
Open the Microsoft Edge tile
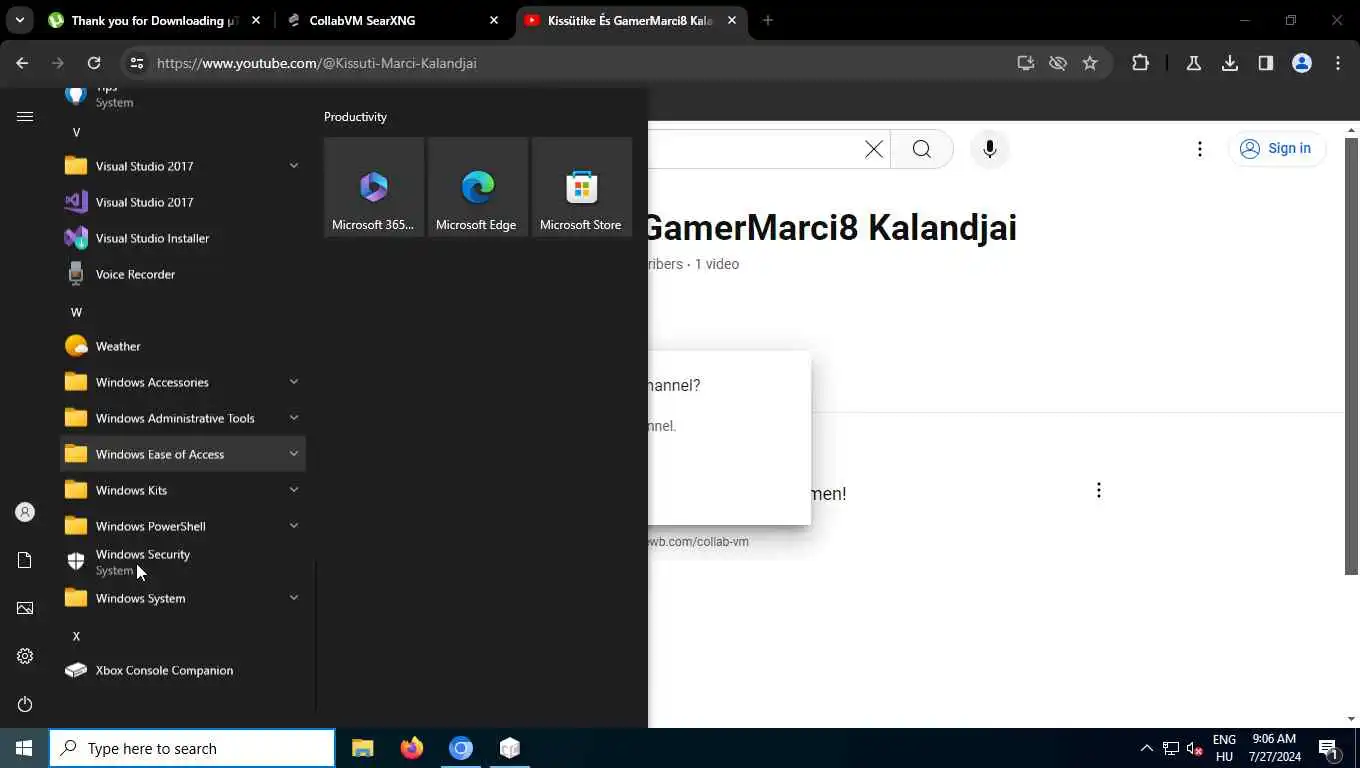pos(478,187)
